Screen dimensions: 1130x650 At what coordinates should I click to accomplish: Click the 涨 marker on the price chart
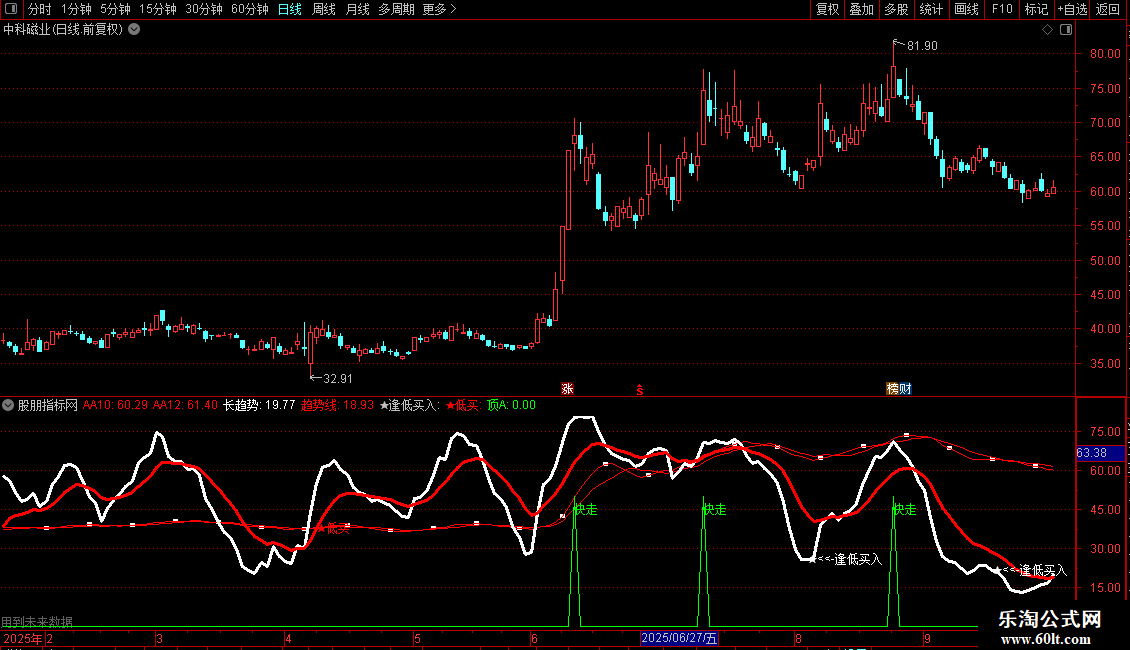[567, 388]
